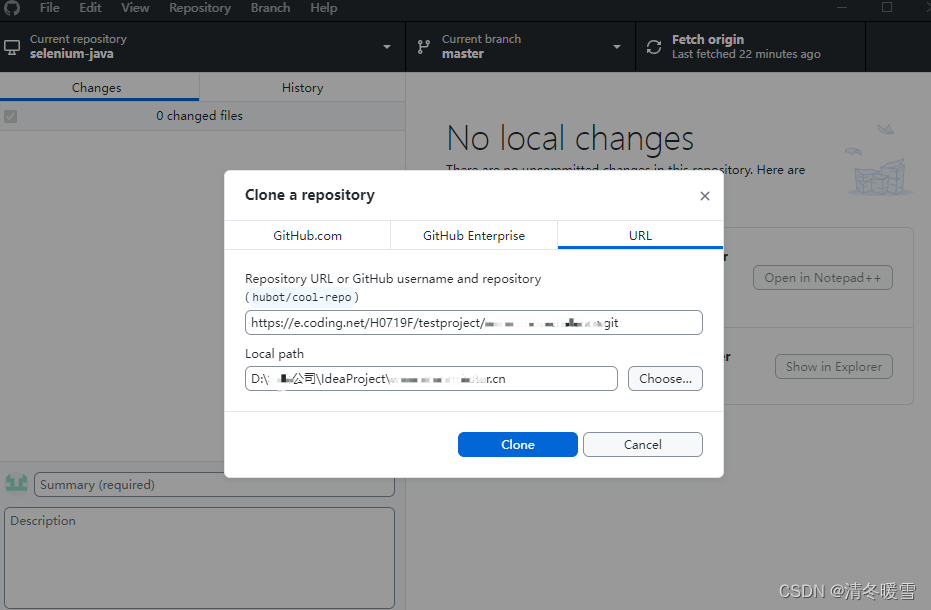Click the 'hubot/cool-repo' example text
This screenshot has width=931, height=610.
coord(302,297)
